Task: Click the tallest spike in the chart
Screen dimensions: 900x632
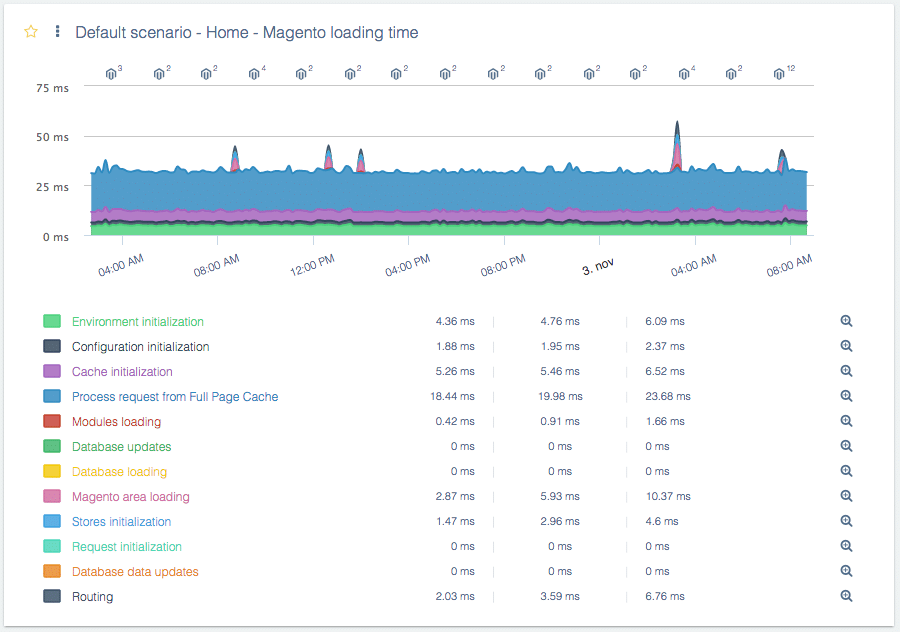Action: 677,146
